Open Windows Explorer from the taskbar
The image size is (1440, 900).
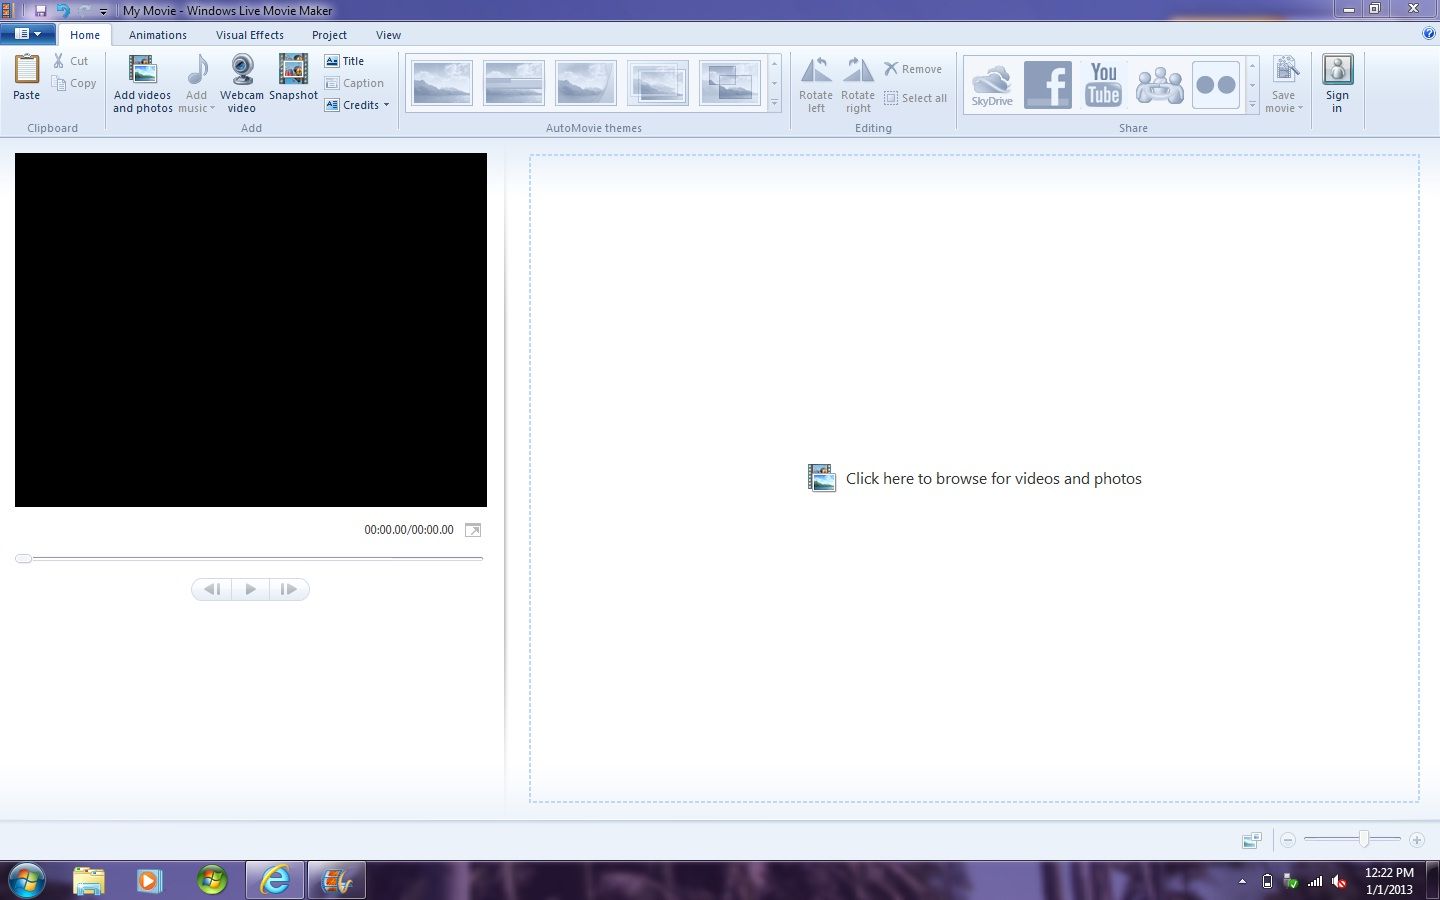click(x=89, y=881)
